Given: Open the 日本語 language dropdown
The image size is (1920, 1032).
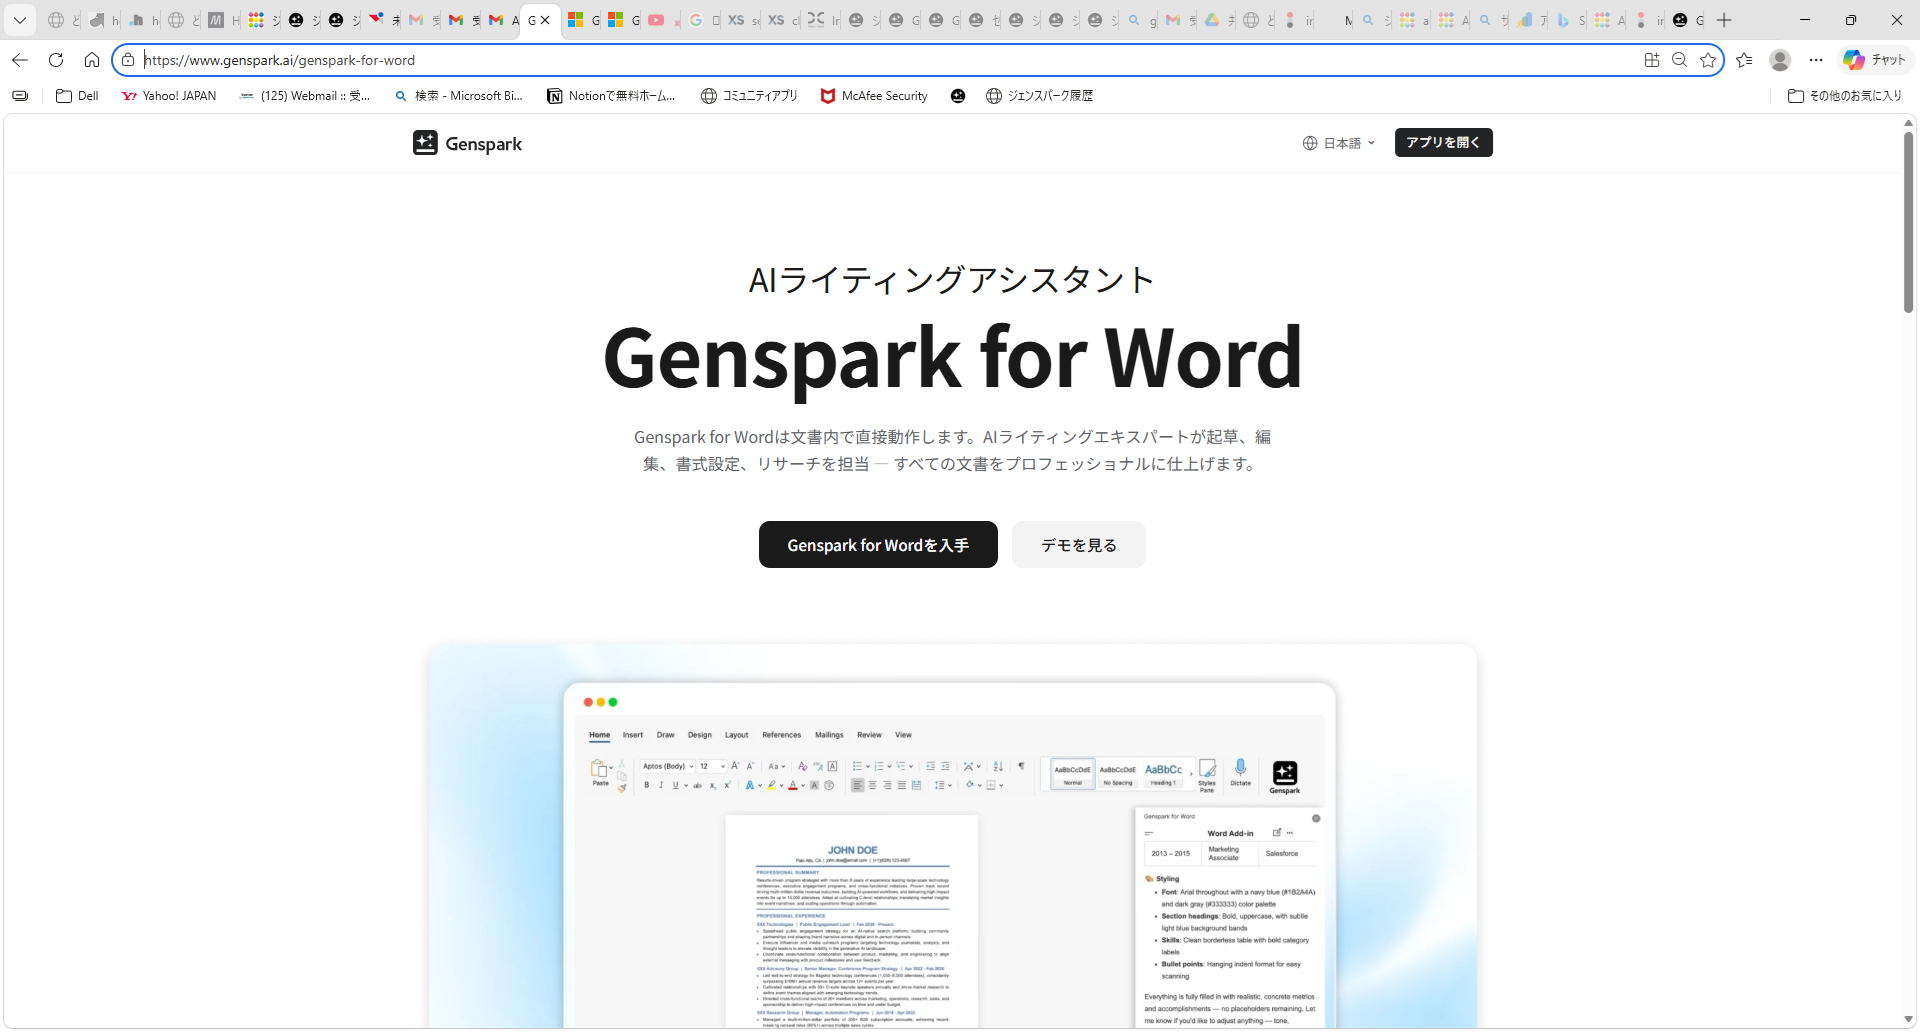Looking at the screenshot, I should 1339,143.
